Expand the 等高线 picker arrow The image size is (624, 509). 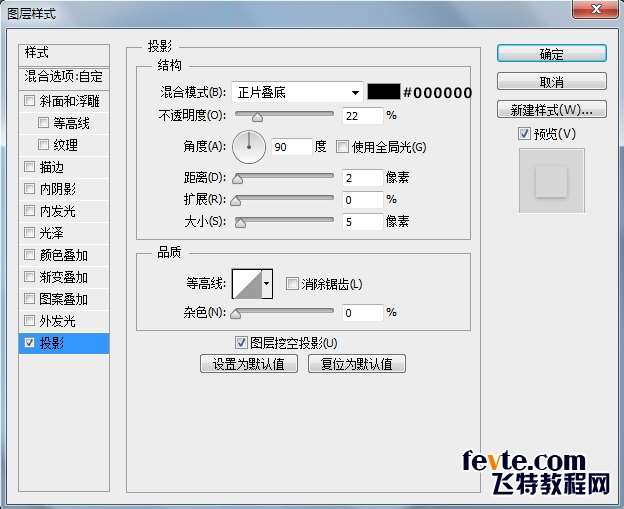coord(267,284)
